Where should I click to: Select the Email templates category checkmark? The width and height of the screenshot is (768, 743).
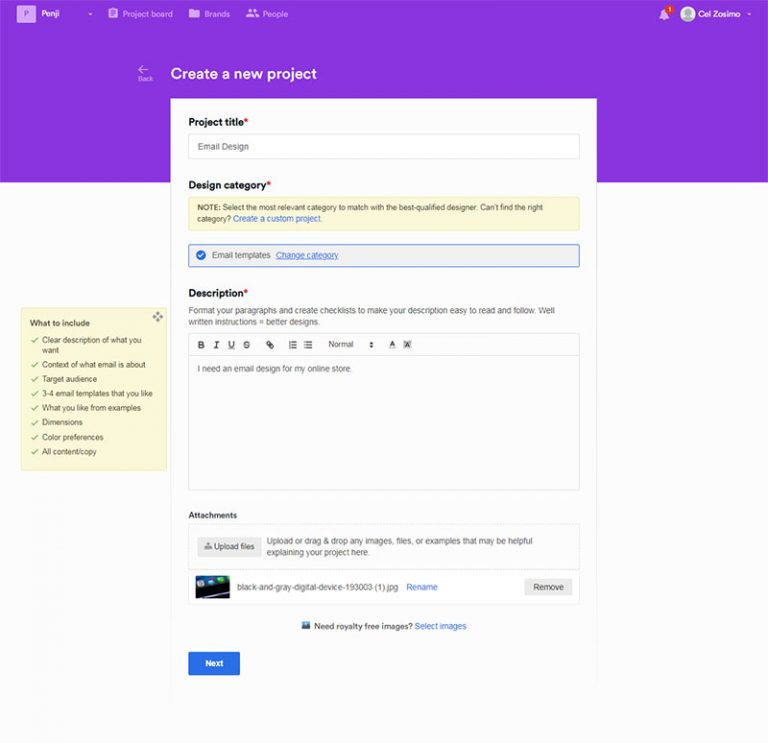pyautogui.click(x=201, y=255)
